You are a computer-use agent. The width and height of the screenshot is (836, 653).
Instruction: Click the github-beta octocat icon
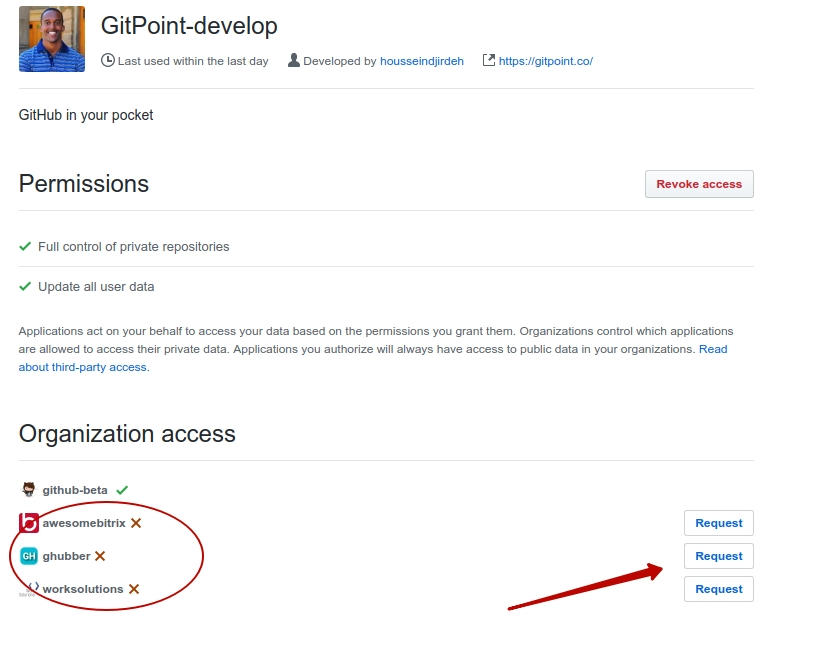point(29,489)
